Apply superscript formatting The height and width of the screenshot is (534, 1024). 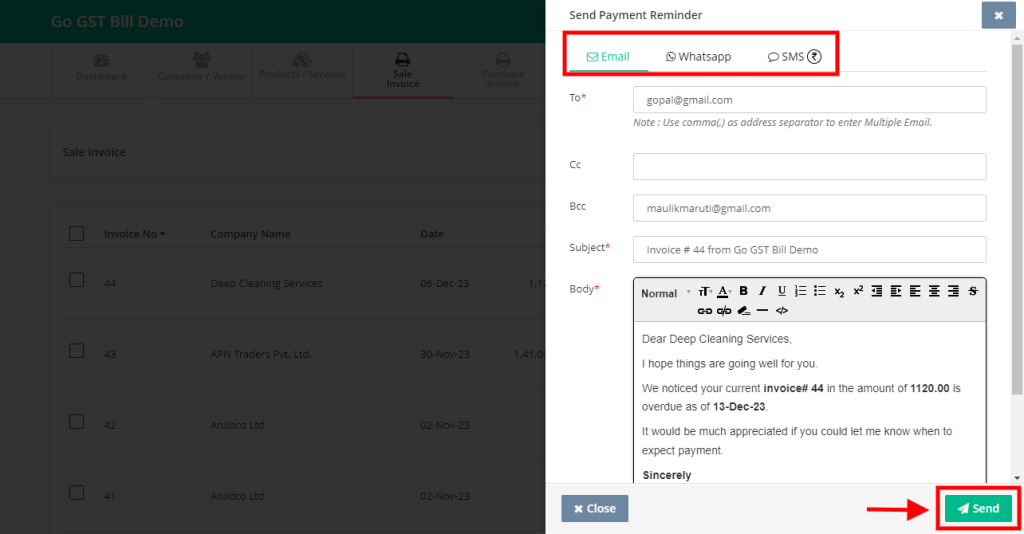click(x=858, y=291)
